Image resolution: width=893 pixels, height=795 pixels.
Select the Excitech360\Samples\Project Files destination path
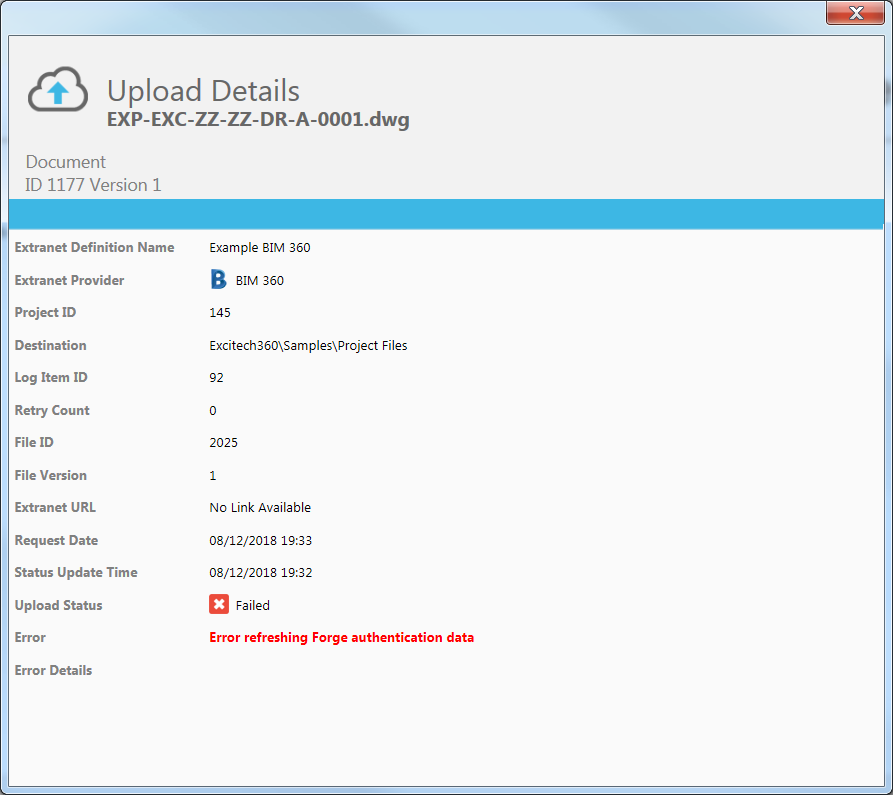pyautogui.click(x=308, y=346)
